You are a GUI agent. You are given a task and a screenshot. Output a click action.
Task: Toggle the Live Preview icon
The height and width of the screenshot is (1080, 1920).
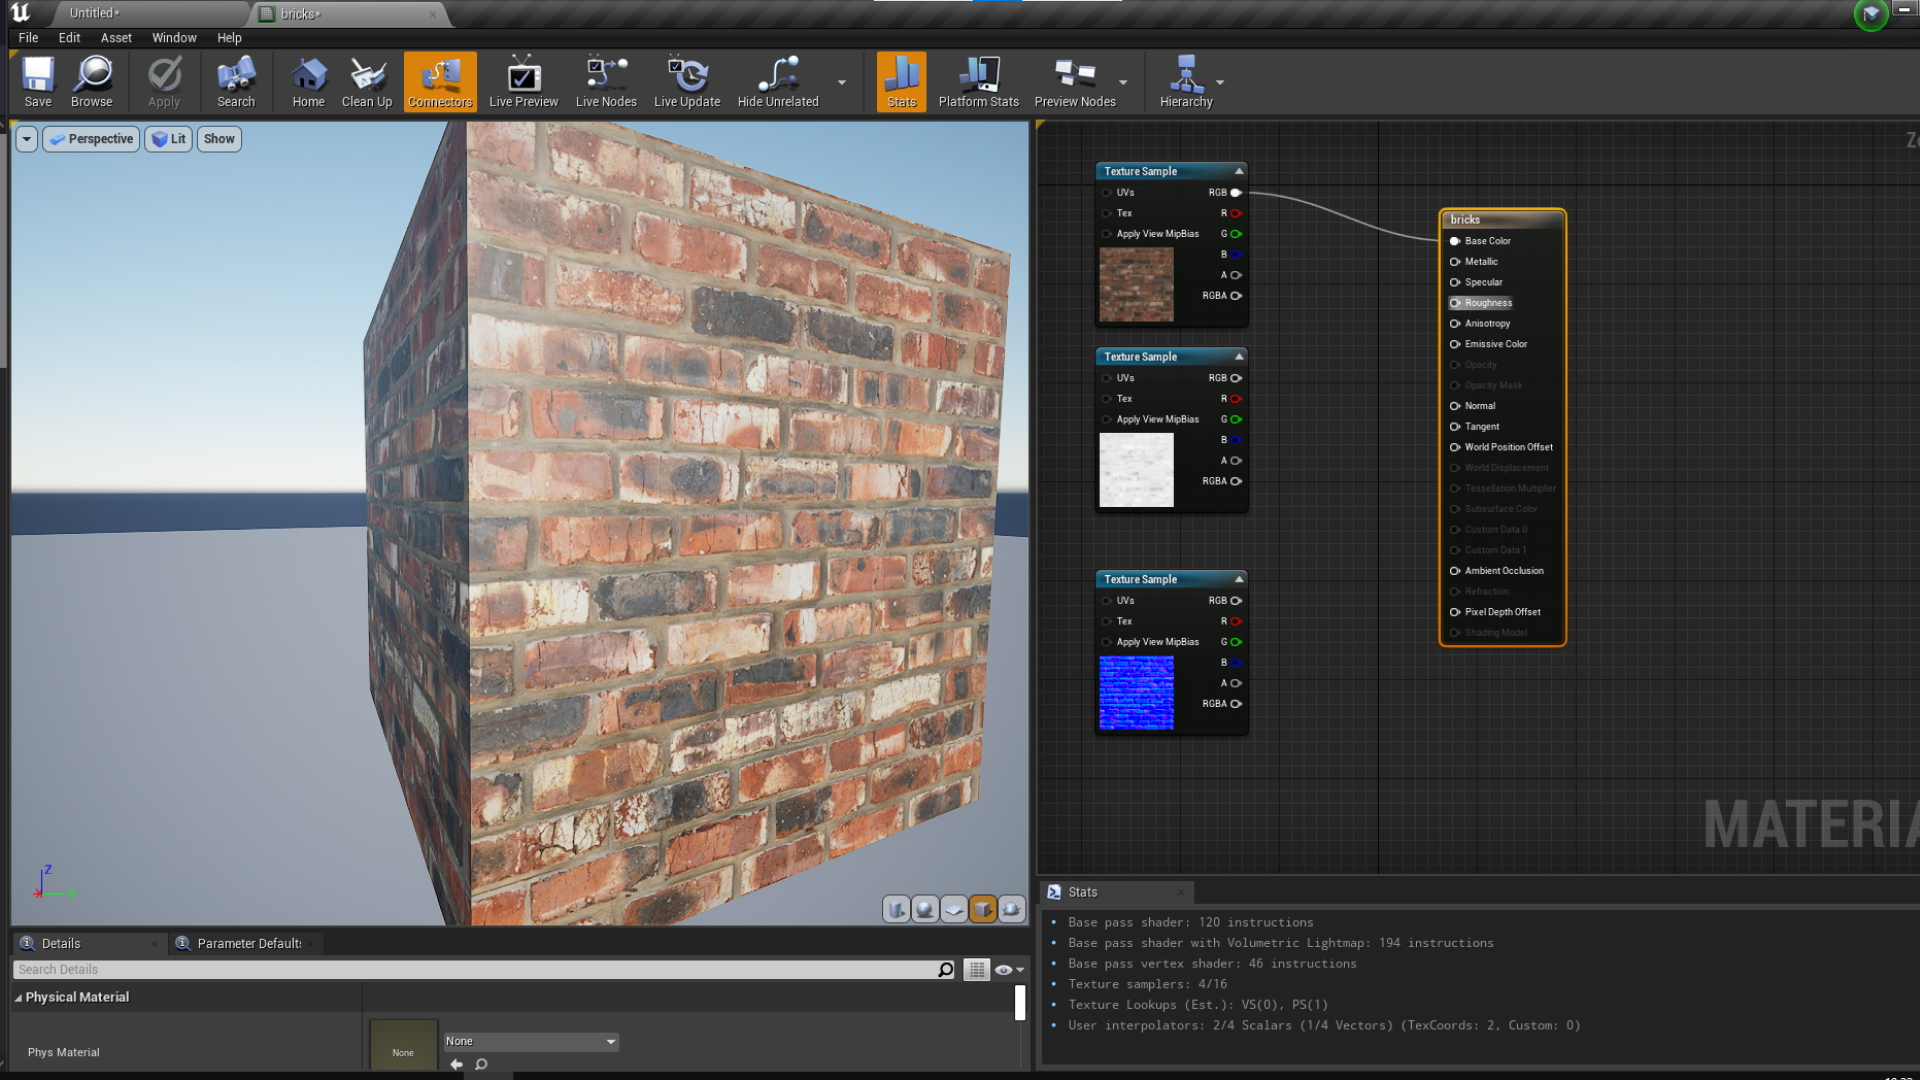523,81
